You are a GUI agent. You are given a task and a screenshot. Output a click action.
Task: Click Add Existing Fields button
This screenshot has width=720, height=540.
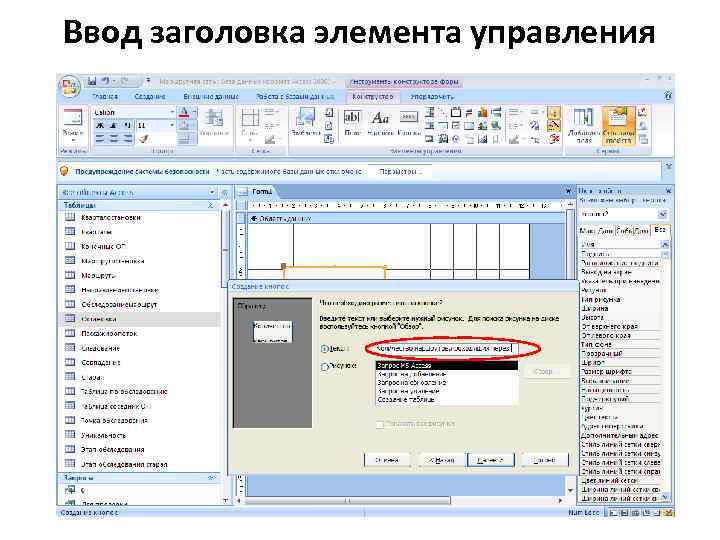(x=583, y=126)
